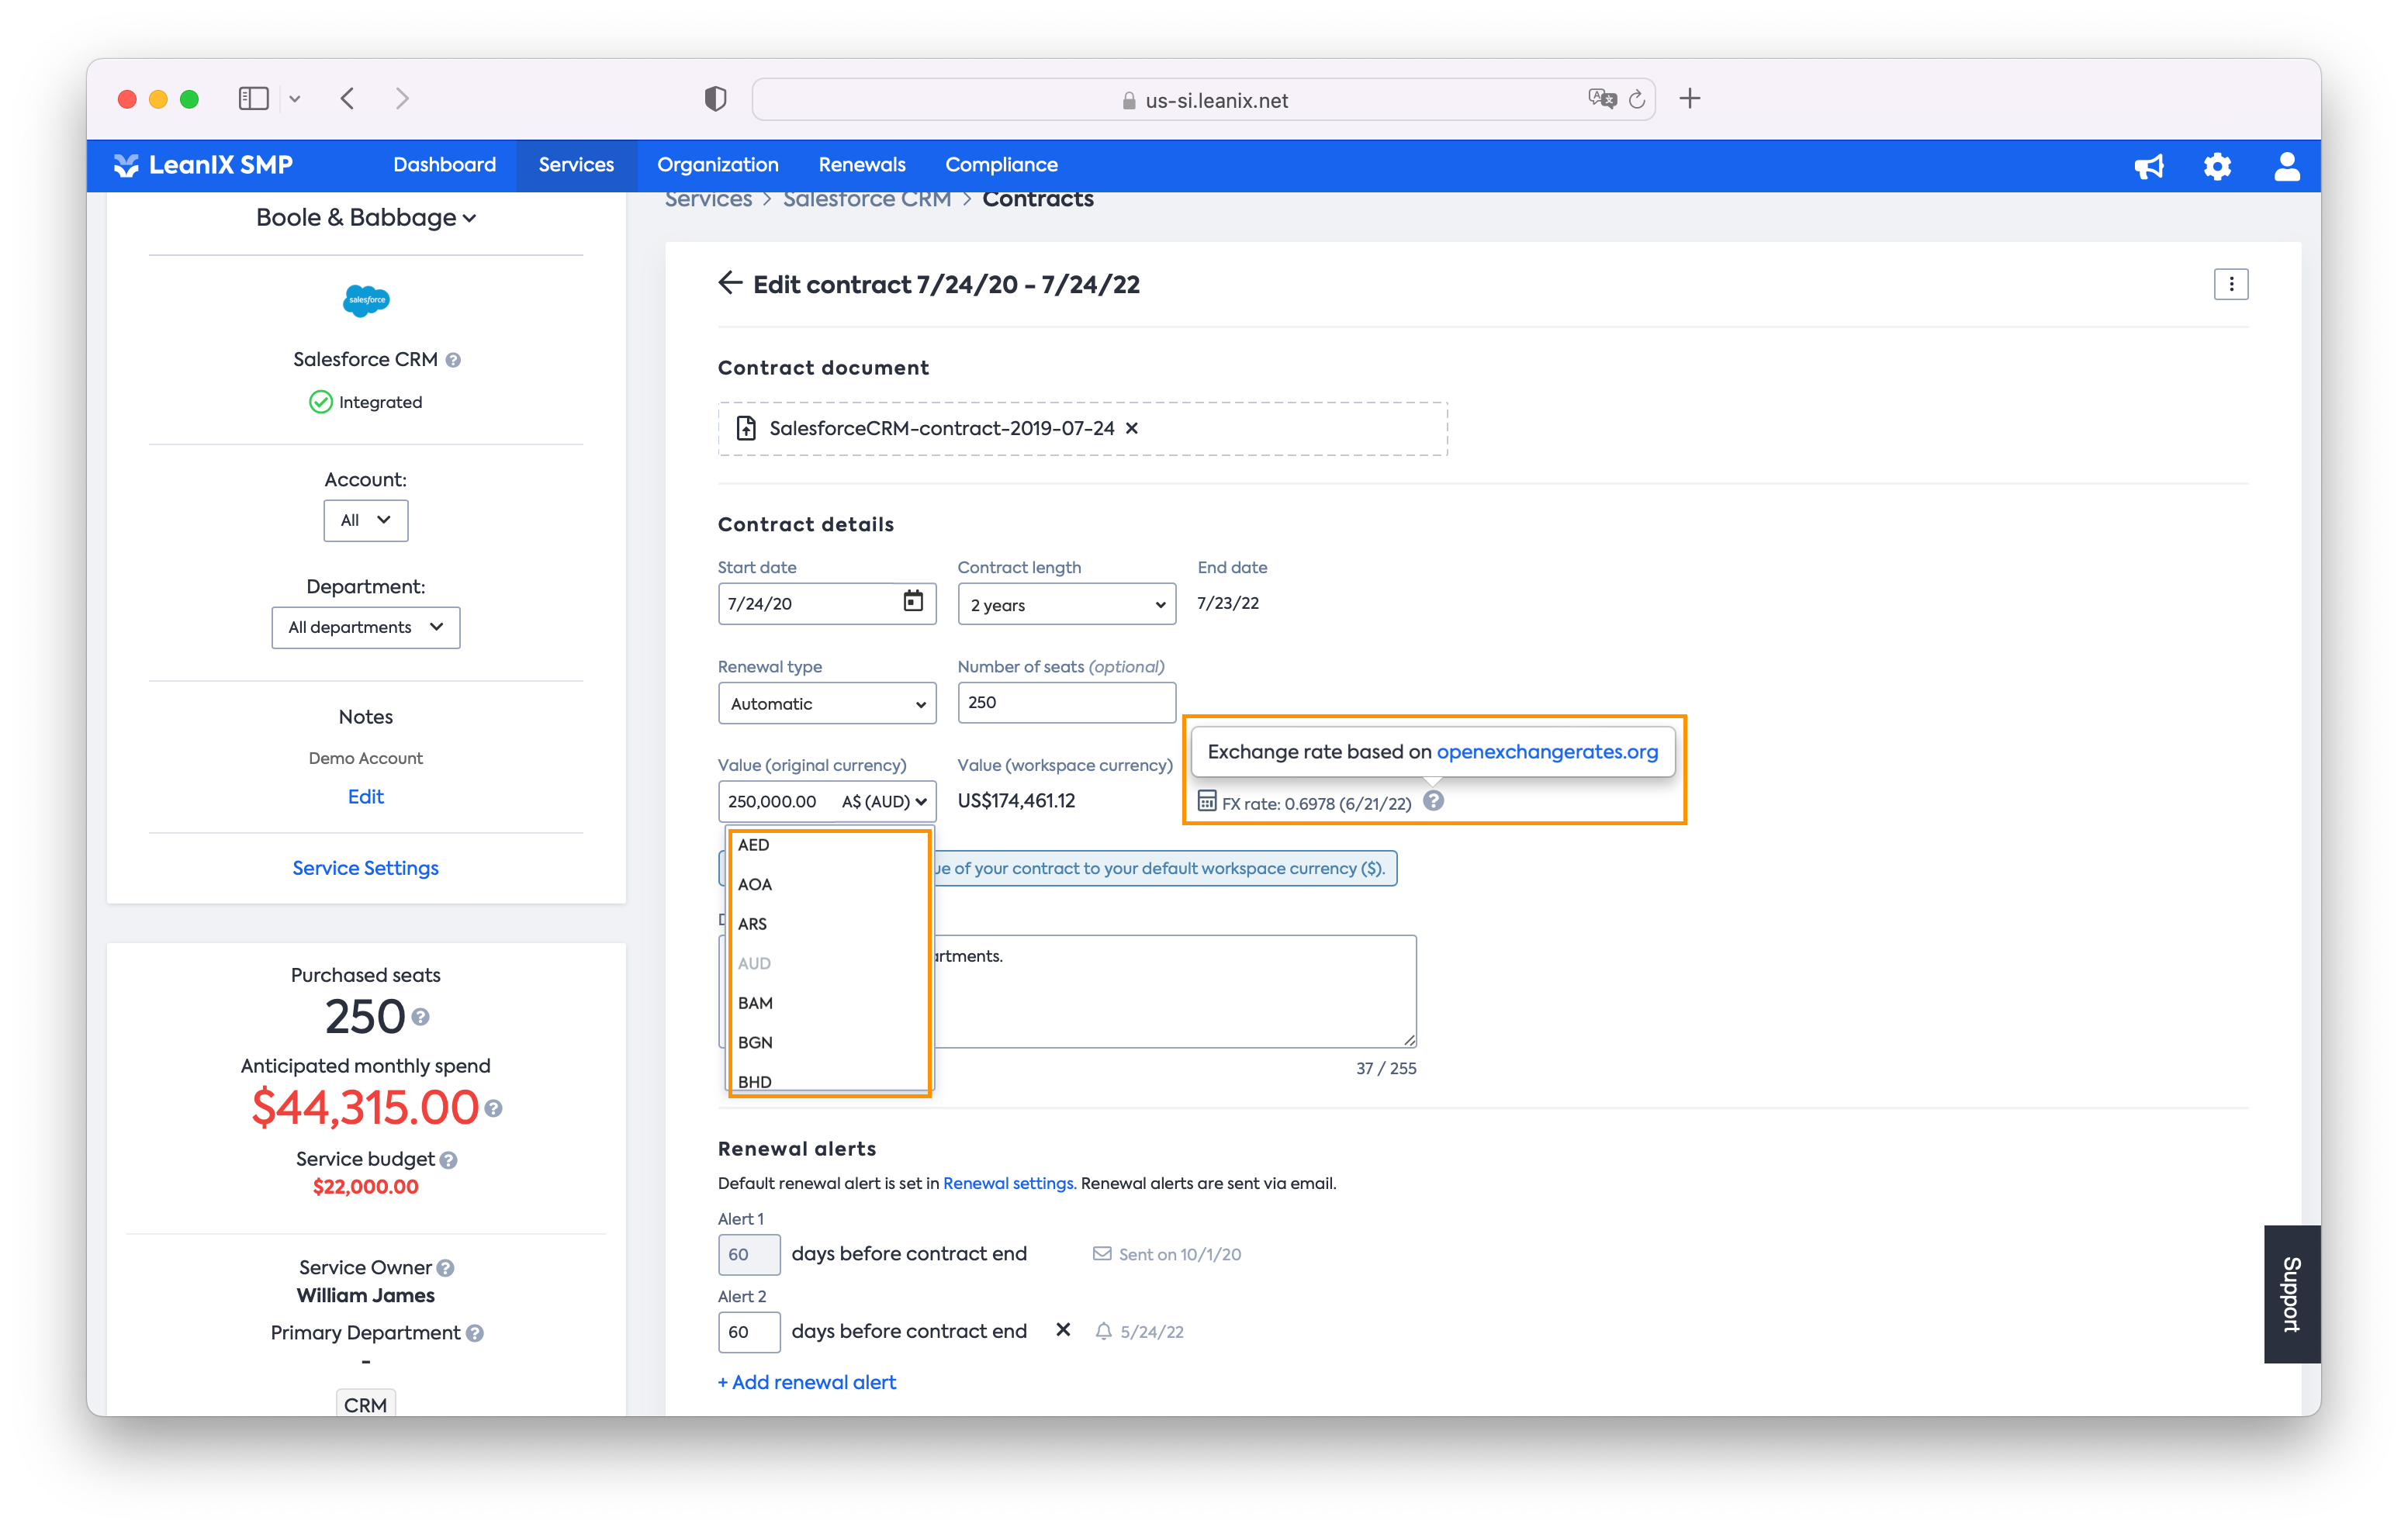The width and height of the screenshot is (2408, 1531).
Task: Follow the openexchangerates.org link
Action: tap(1547, 752)
